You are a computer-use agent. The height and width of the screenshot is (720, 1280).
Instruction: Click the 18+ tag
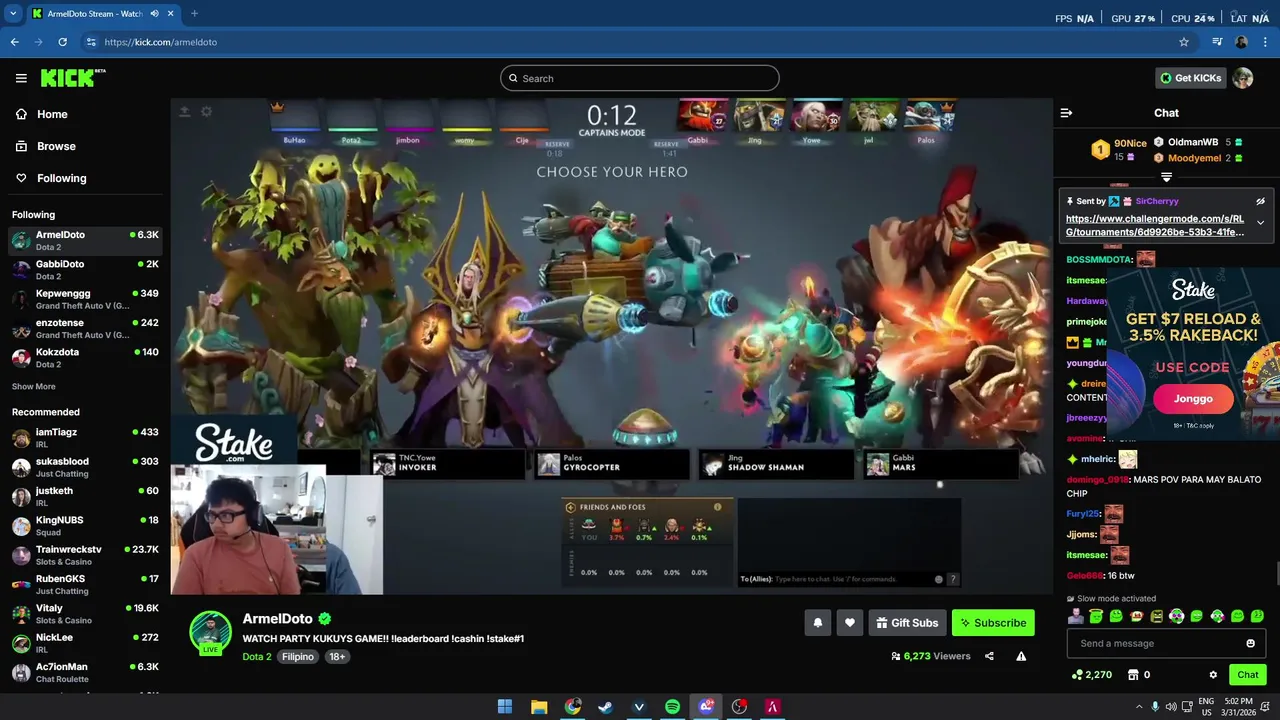coord(337,657)
